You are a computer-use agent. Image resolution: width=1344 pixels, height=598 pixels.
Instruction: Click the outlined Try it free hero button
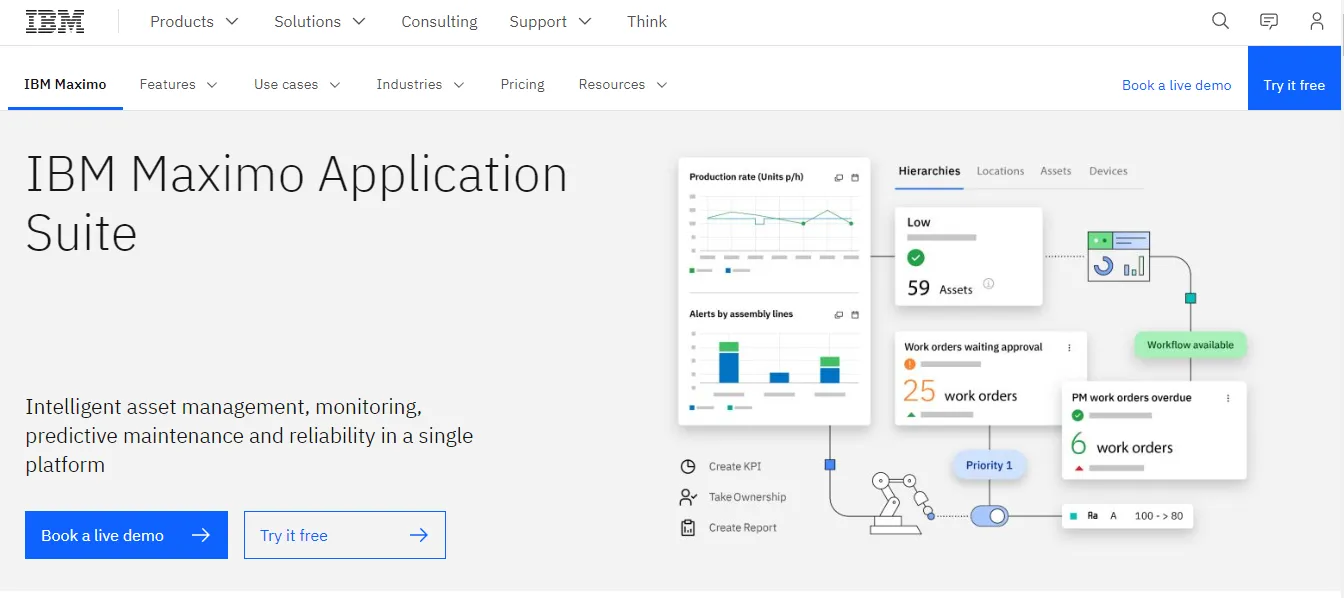point(345,535)
